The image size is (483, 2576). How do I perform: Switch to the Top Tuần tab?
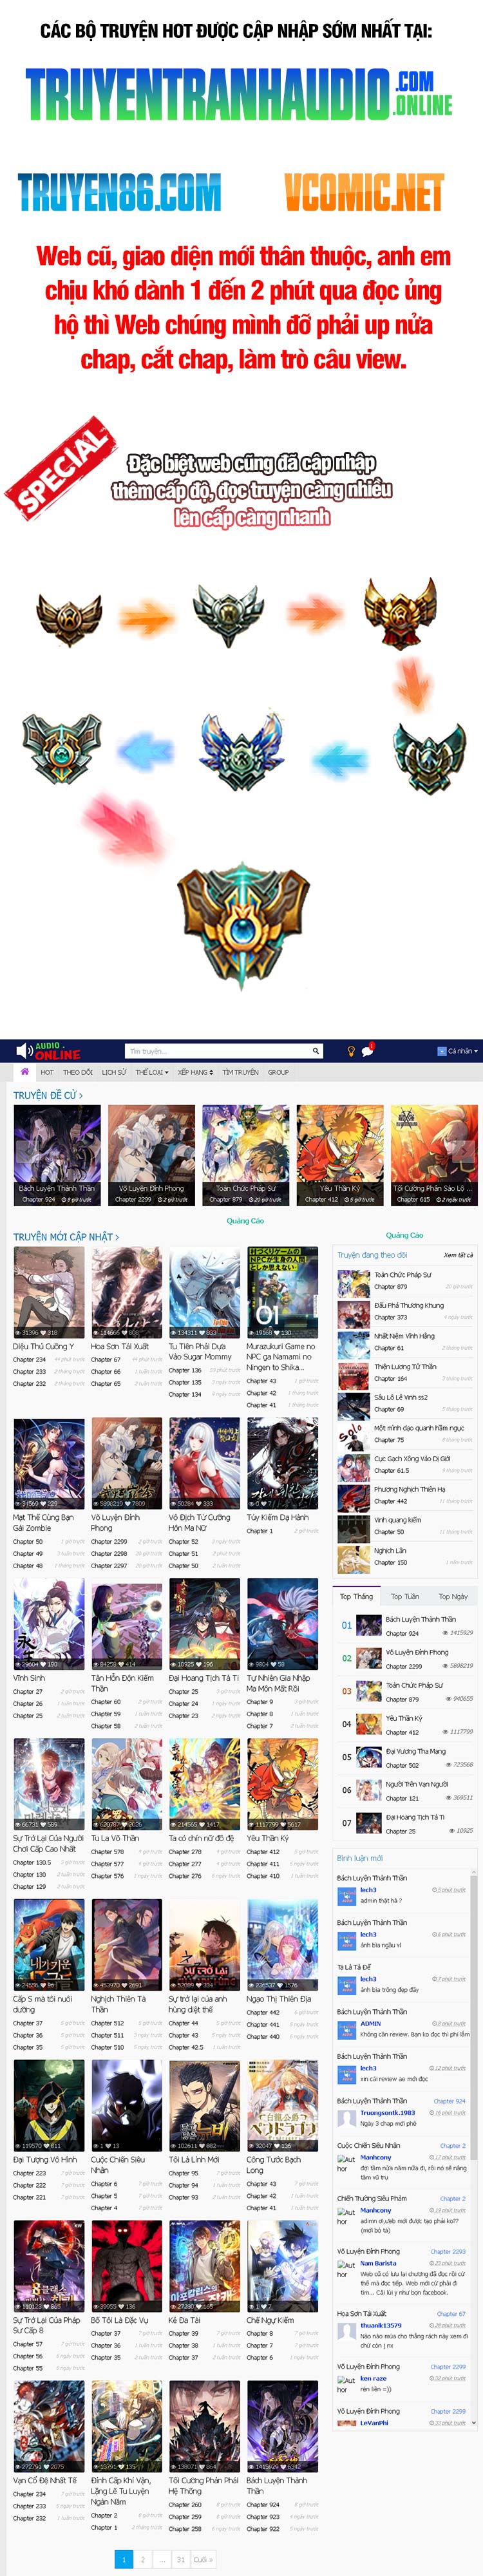coord(404,1596)
